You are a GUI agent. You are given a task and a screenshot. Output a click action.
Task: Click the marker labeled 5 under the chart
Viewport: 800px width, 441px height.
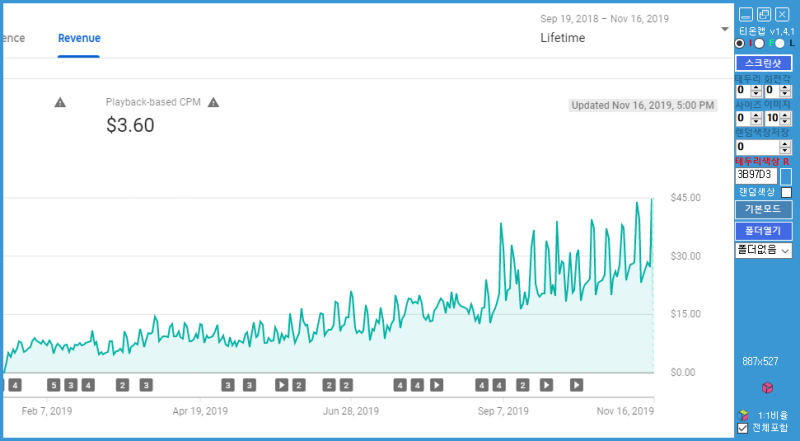[x=54, y=385]
